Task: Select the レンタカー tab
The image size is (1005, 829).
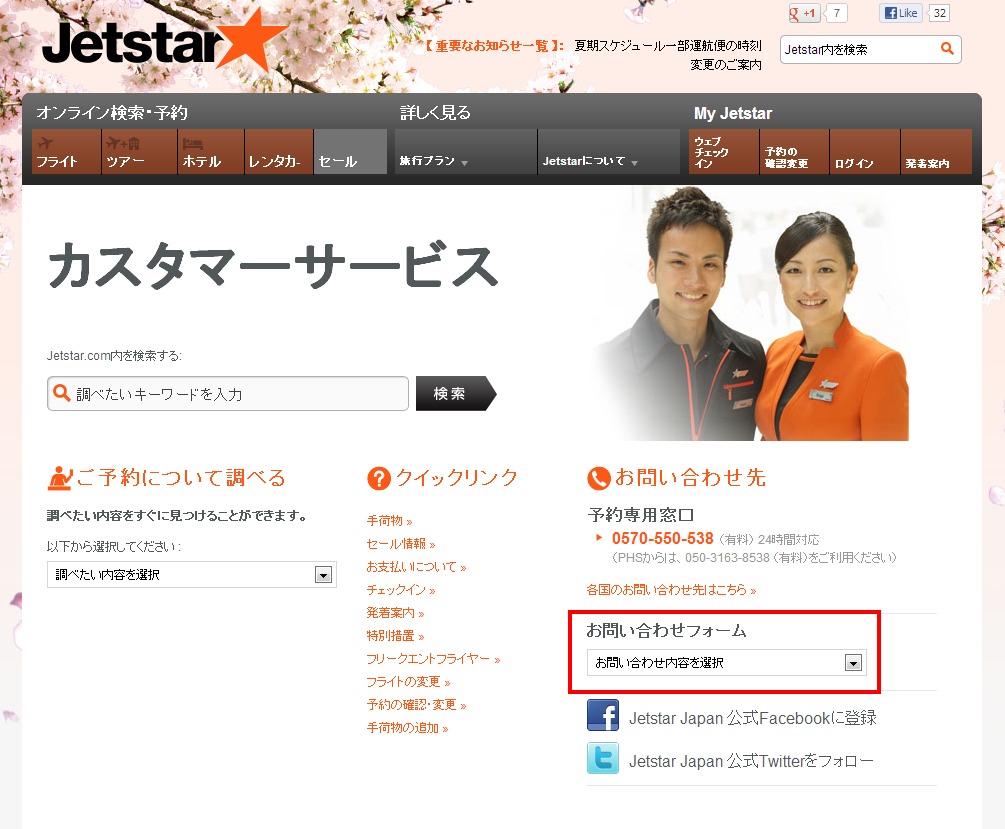Action: 279,158
